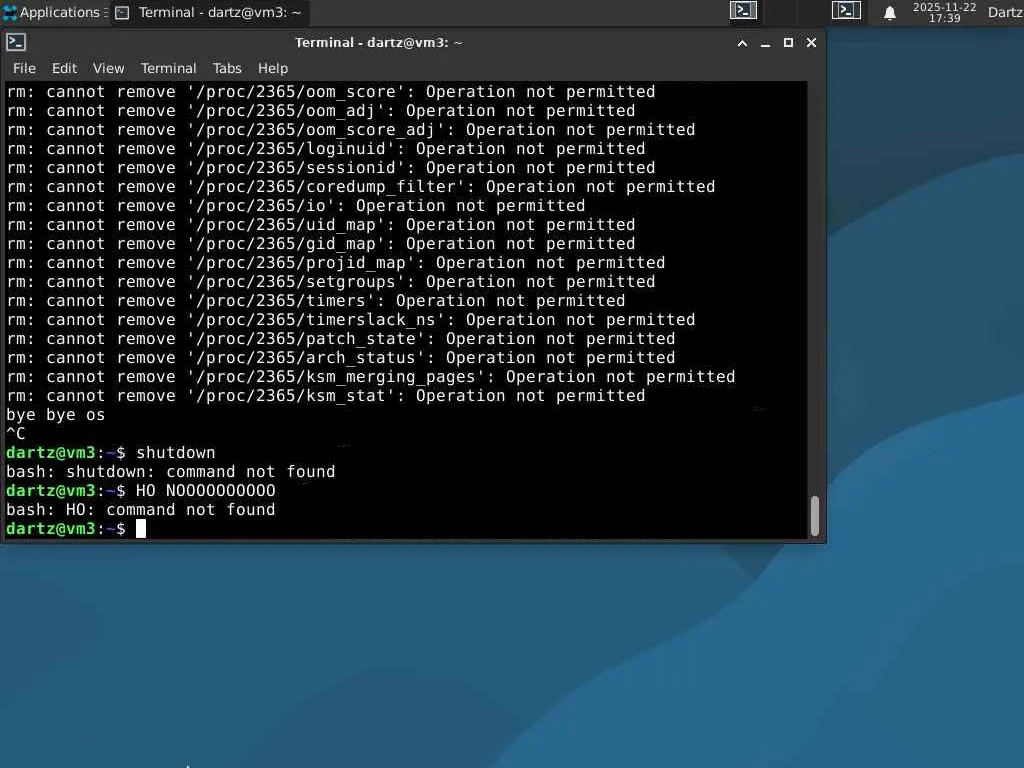The height and width of the screenshot is (768, 1024).
Task: Select the Terminal - dartz@vm3 taskbar button
Action: click(x=209, y=12)
